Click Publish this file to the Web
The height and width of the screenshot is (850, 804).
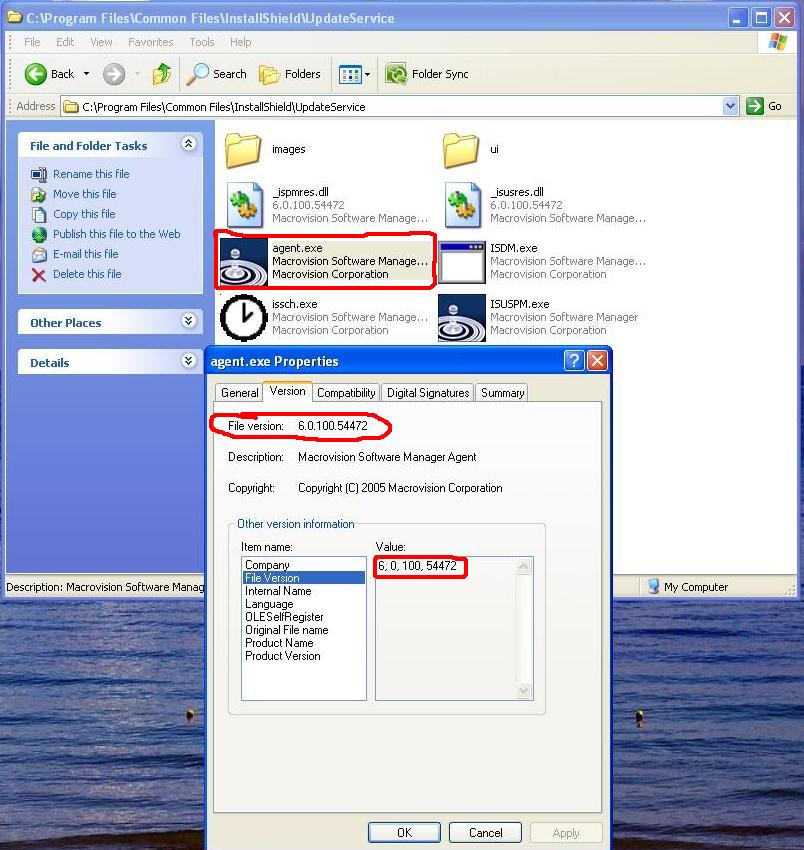coord(117,234)
